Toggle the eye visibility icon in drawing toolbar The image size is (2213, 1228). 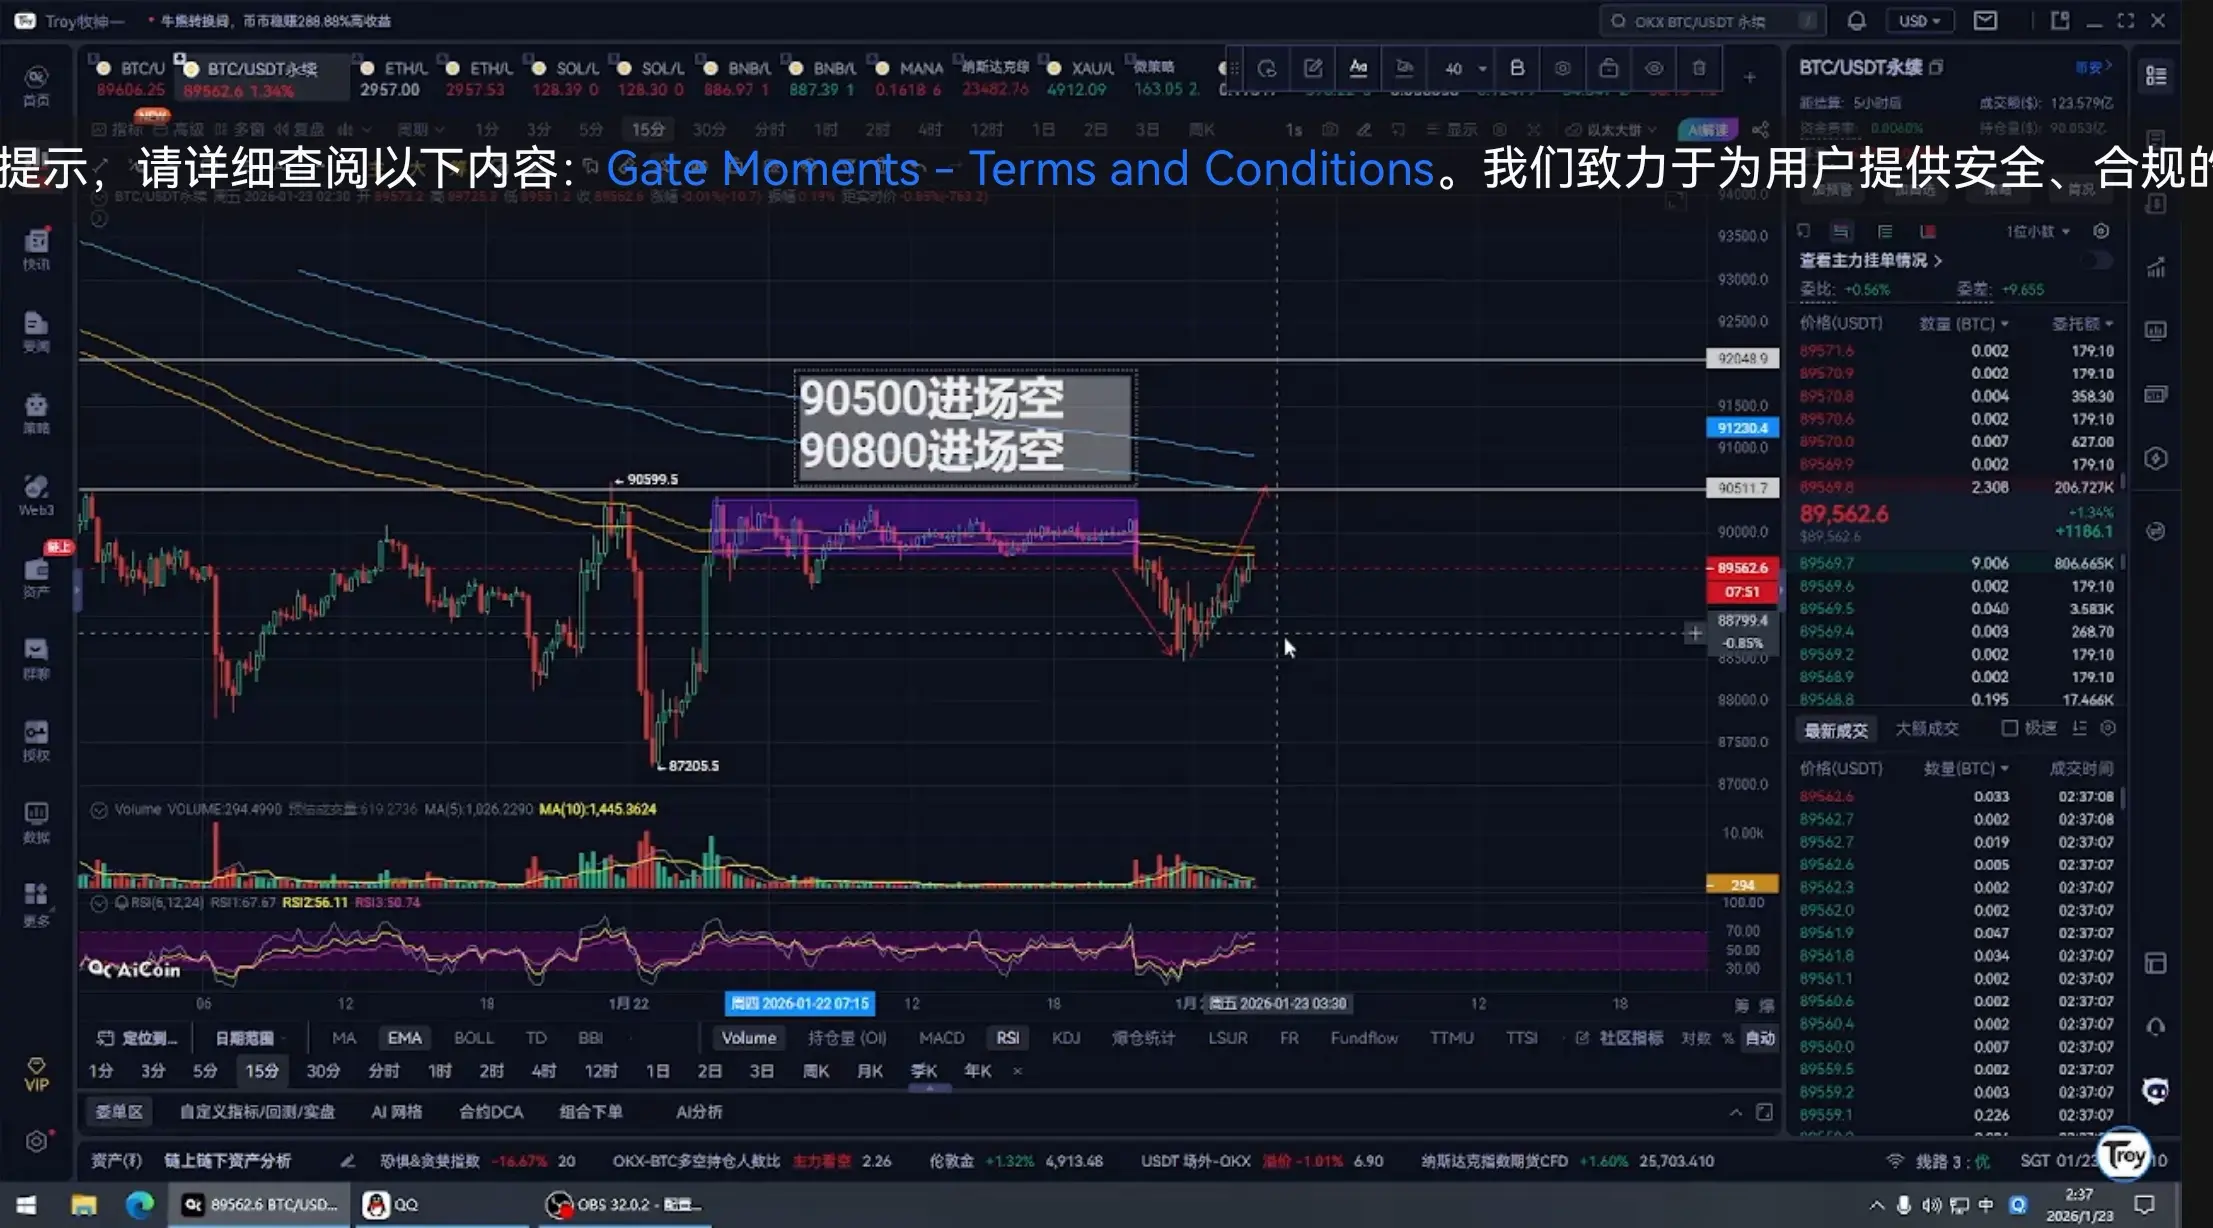[x=1654, y=69]
